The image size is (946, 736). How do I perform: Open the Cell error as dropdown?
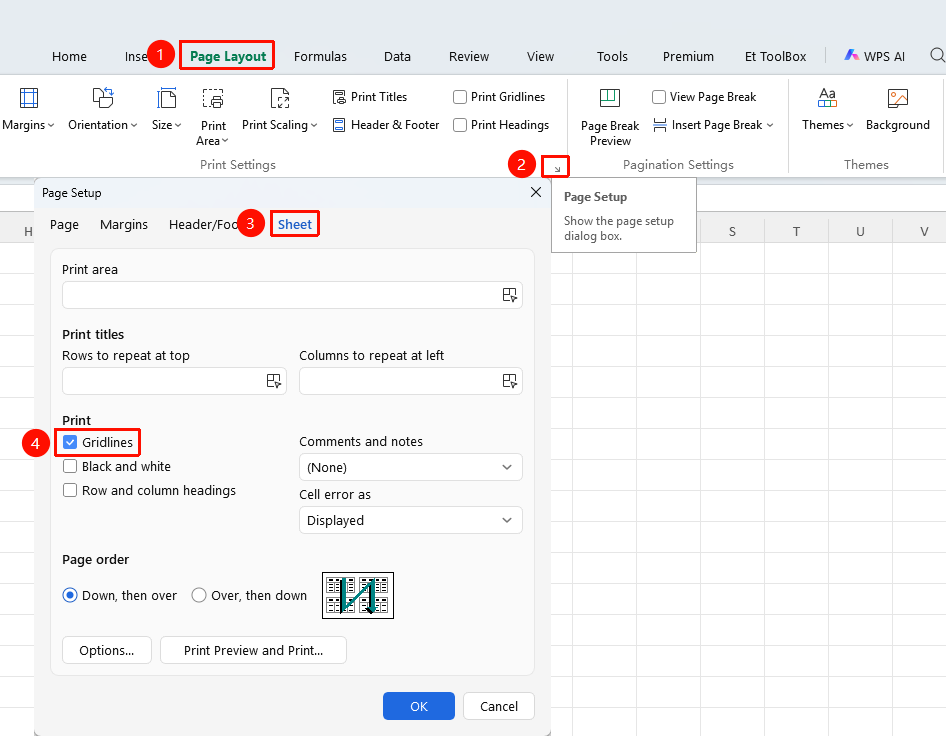[410, 520]
